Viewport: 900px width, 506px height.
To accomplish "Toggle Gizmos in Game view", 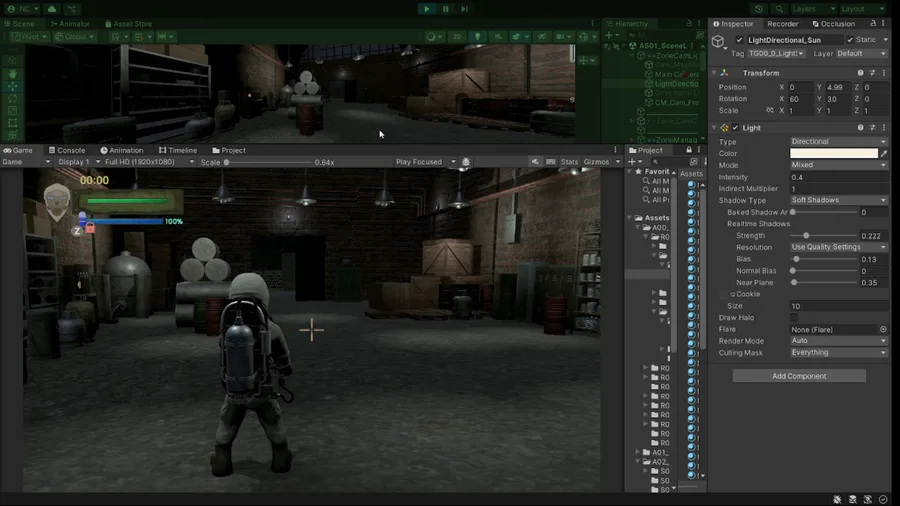I will point(596,162).
